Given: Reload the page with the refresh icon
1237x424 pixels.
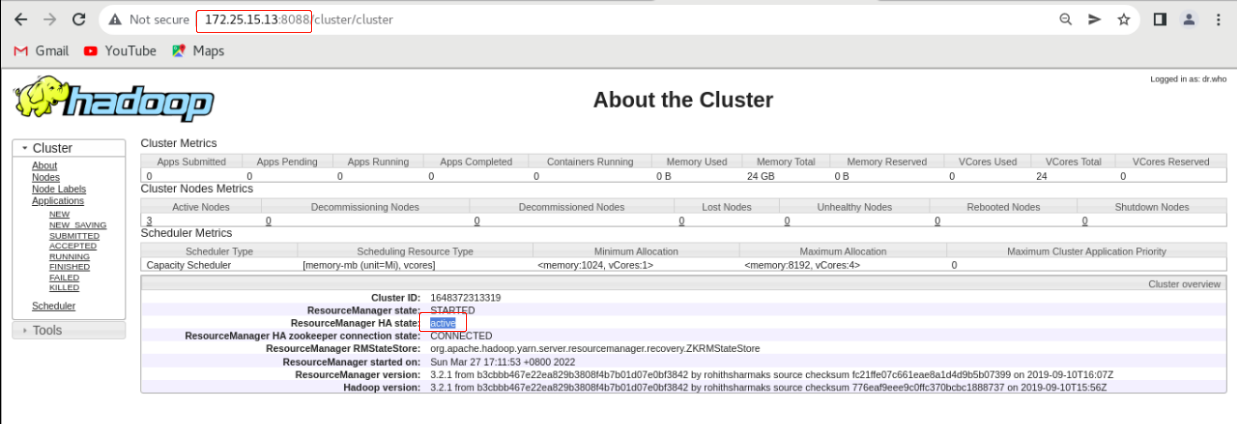Looking at the screenshot, I should tap(78, 19).
